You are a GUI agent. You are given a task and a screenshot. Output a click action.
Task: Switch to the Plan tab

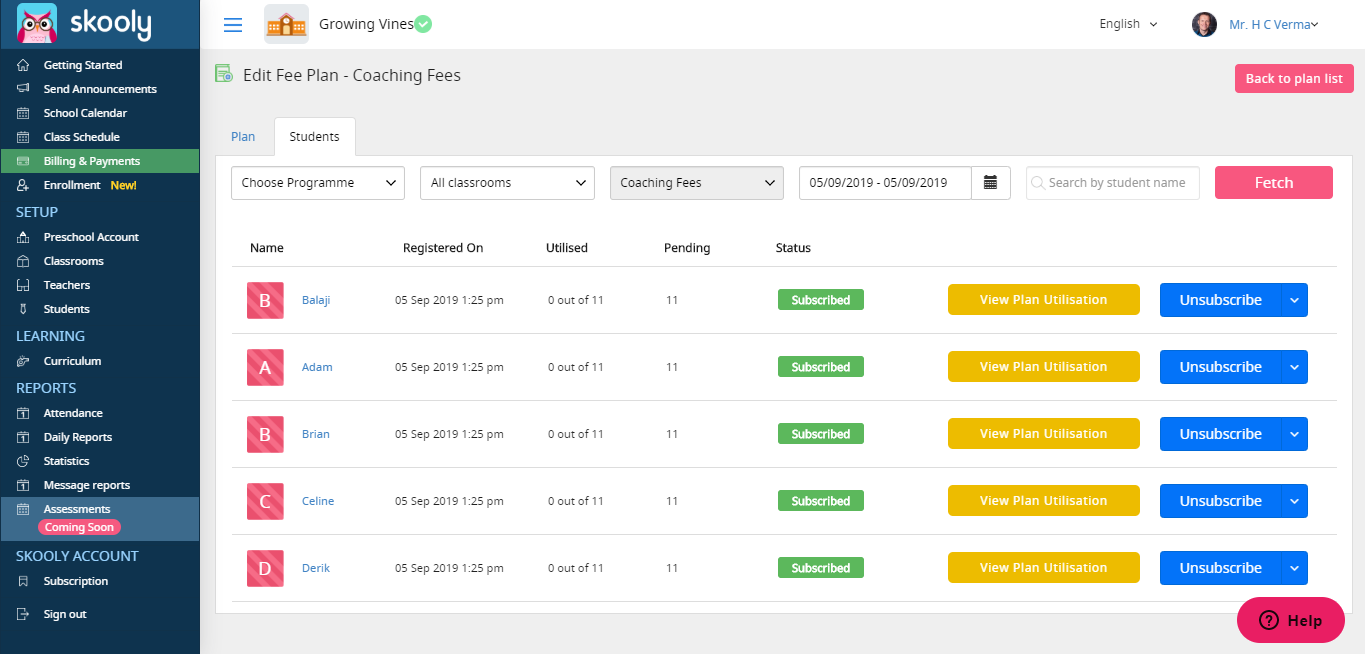coord(243,137)
